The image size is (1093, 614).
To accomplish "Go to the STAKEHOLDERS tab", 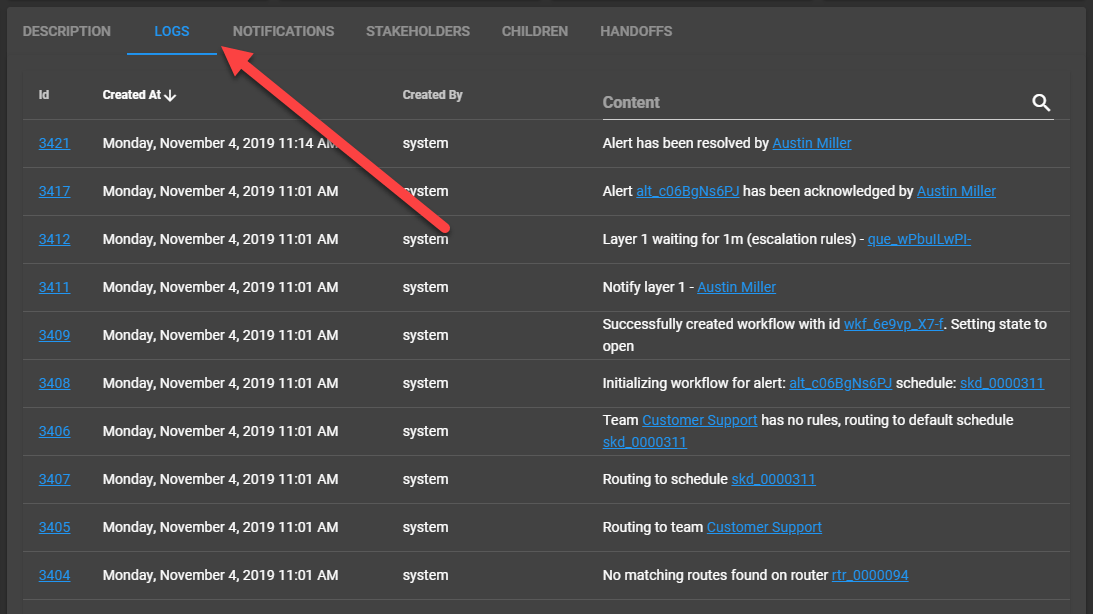I will [x=418, y=31].
